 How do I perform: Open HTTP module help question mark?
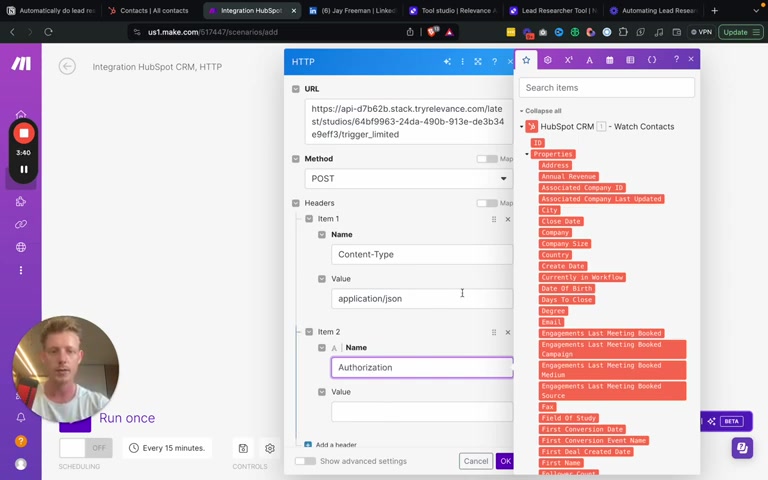(495, 62)
